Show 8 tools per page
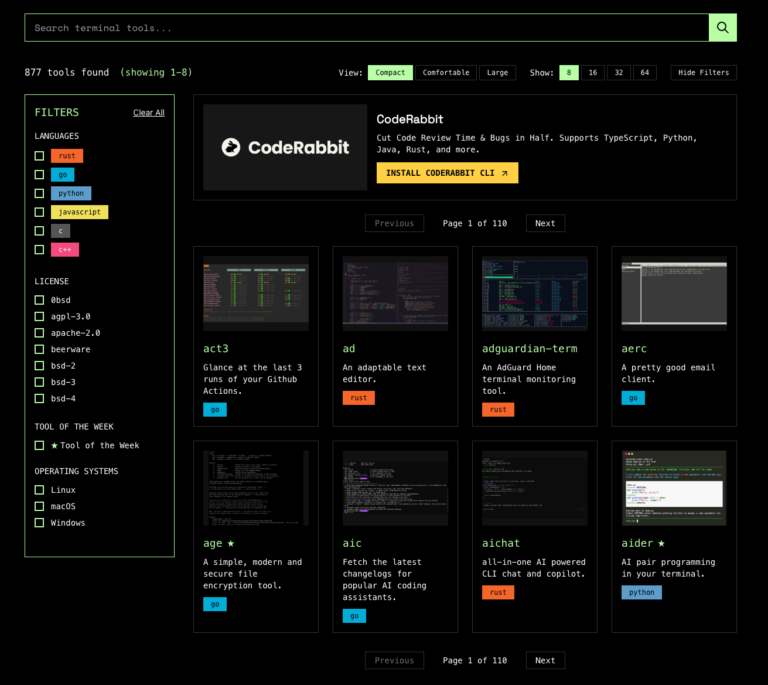The height and width of the screenshot is (685, 768). coord(569,72)
